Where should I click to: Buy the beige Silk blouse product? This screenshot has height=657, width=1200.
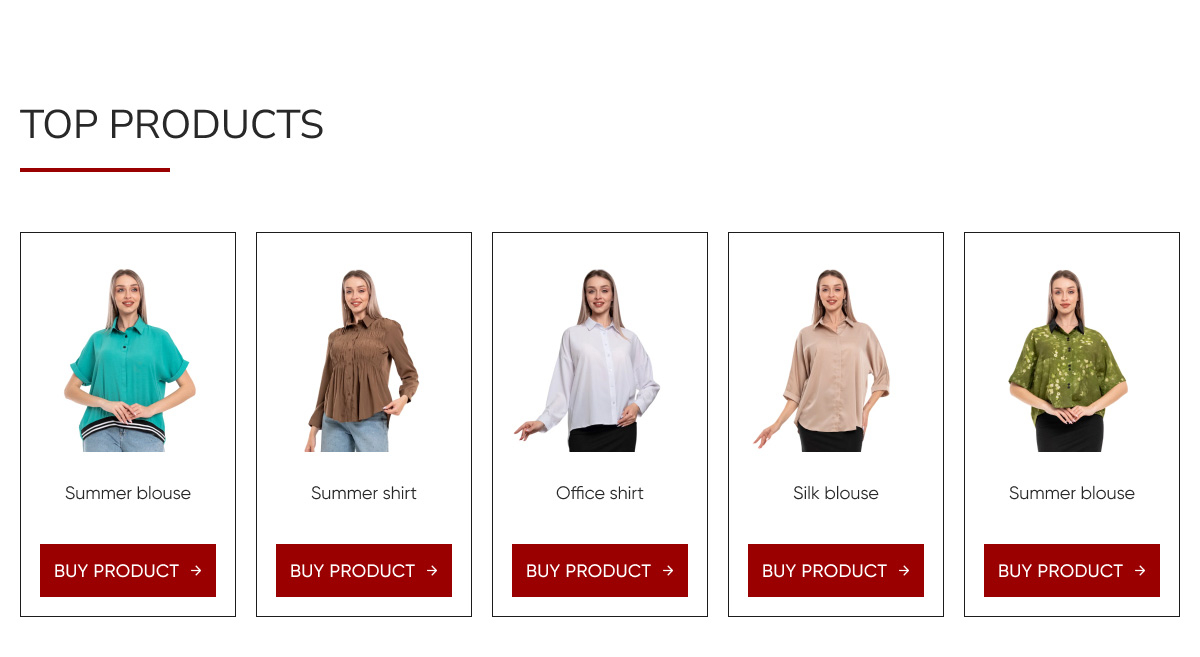(836, 570)
